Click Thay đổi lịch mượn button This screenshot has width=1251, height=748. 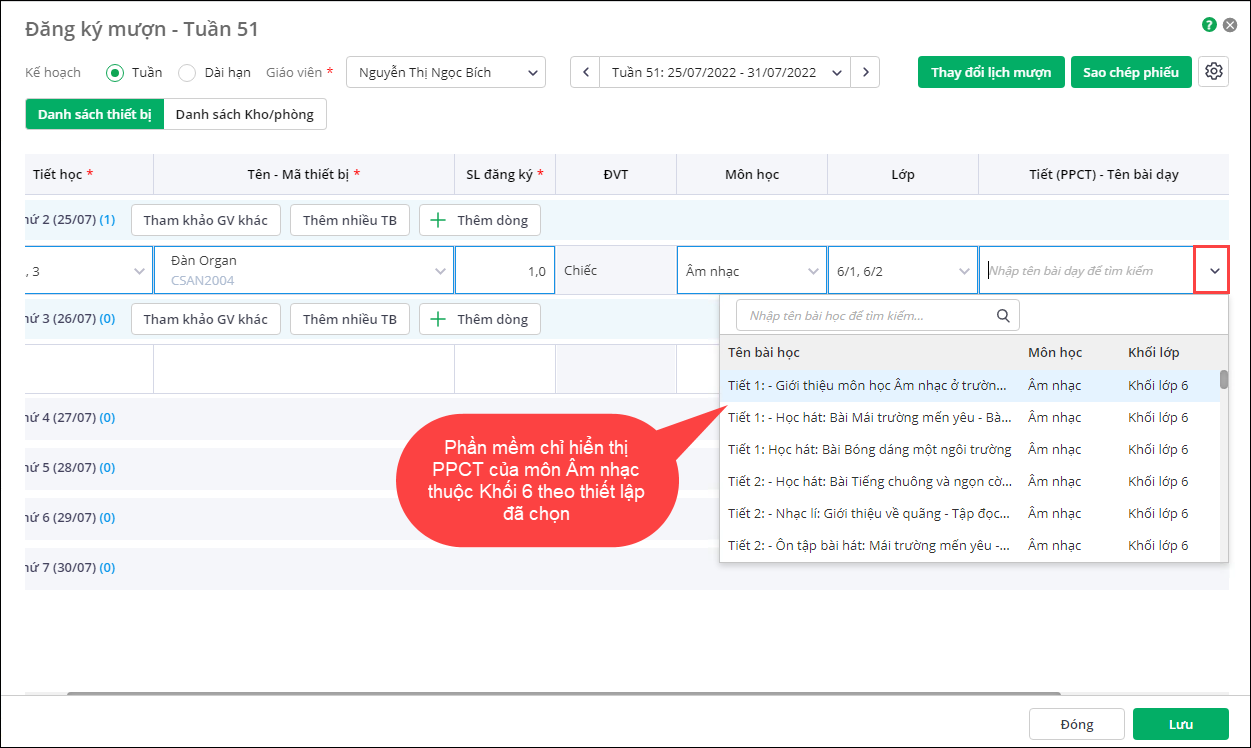point(991,72)
